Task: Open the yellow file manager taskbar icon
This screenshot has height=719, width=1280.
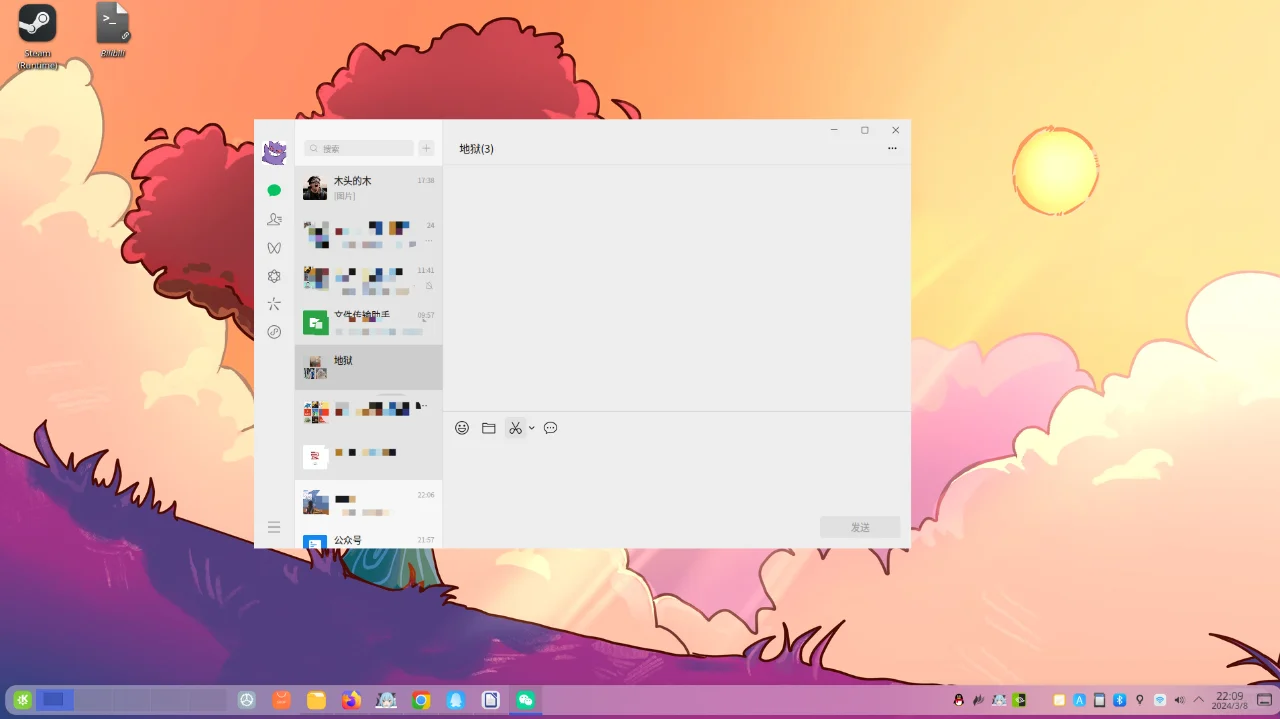Action: [316, 700]
